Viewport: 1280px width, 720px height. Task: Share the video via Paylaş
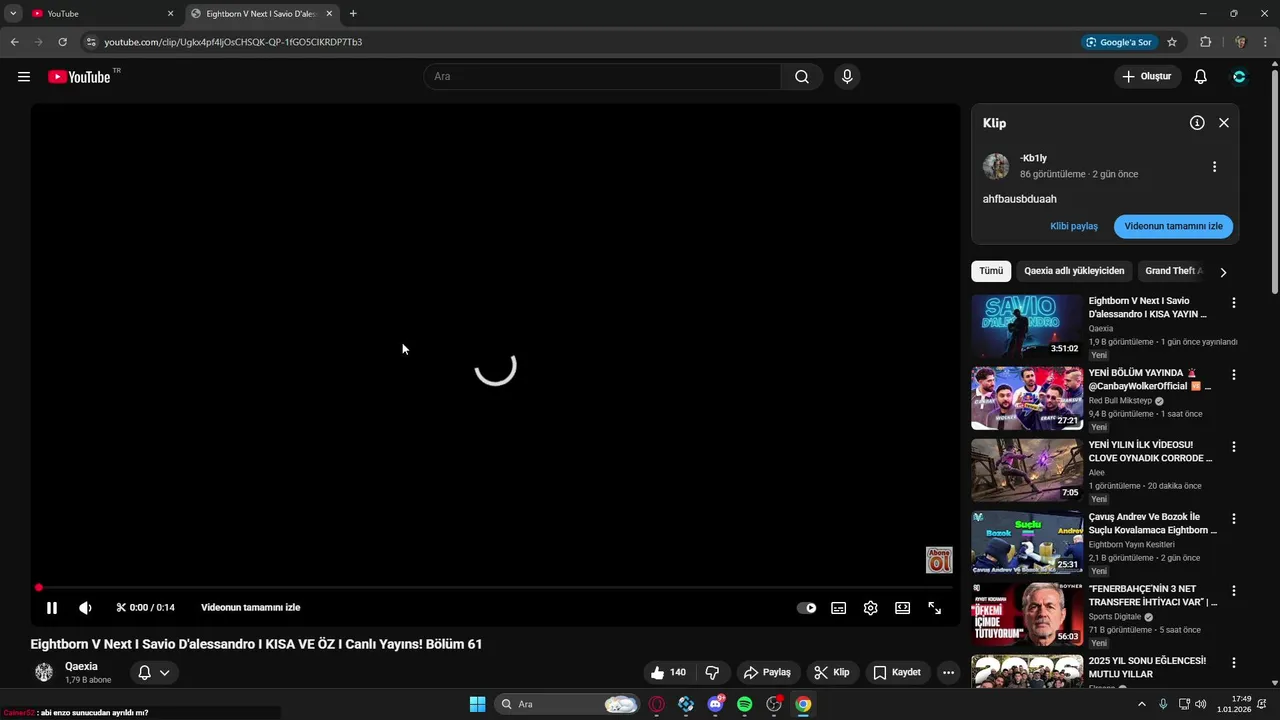coord(767,672)
